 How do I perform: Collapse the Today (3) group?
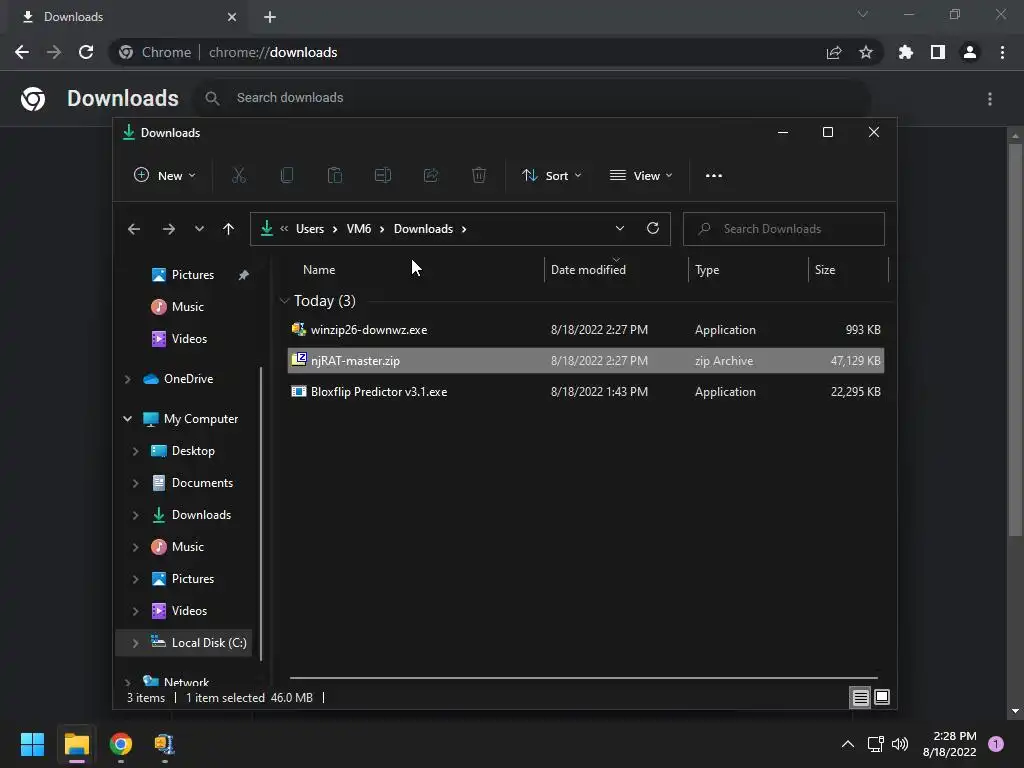[x=284, y=300]
